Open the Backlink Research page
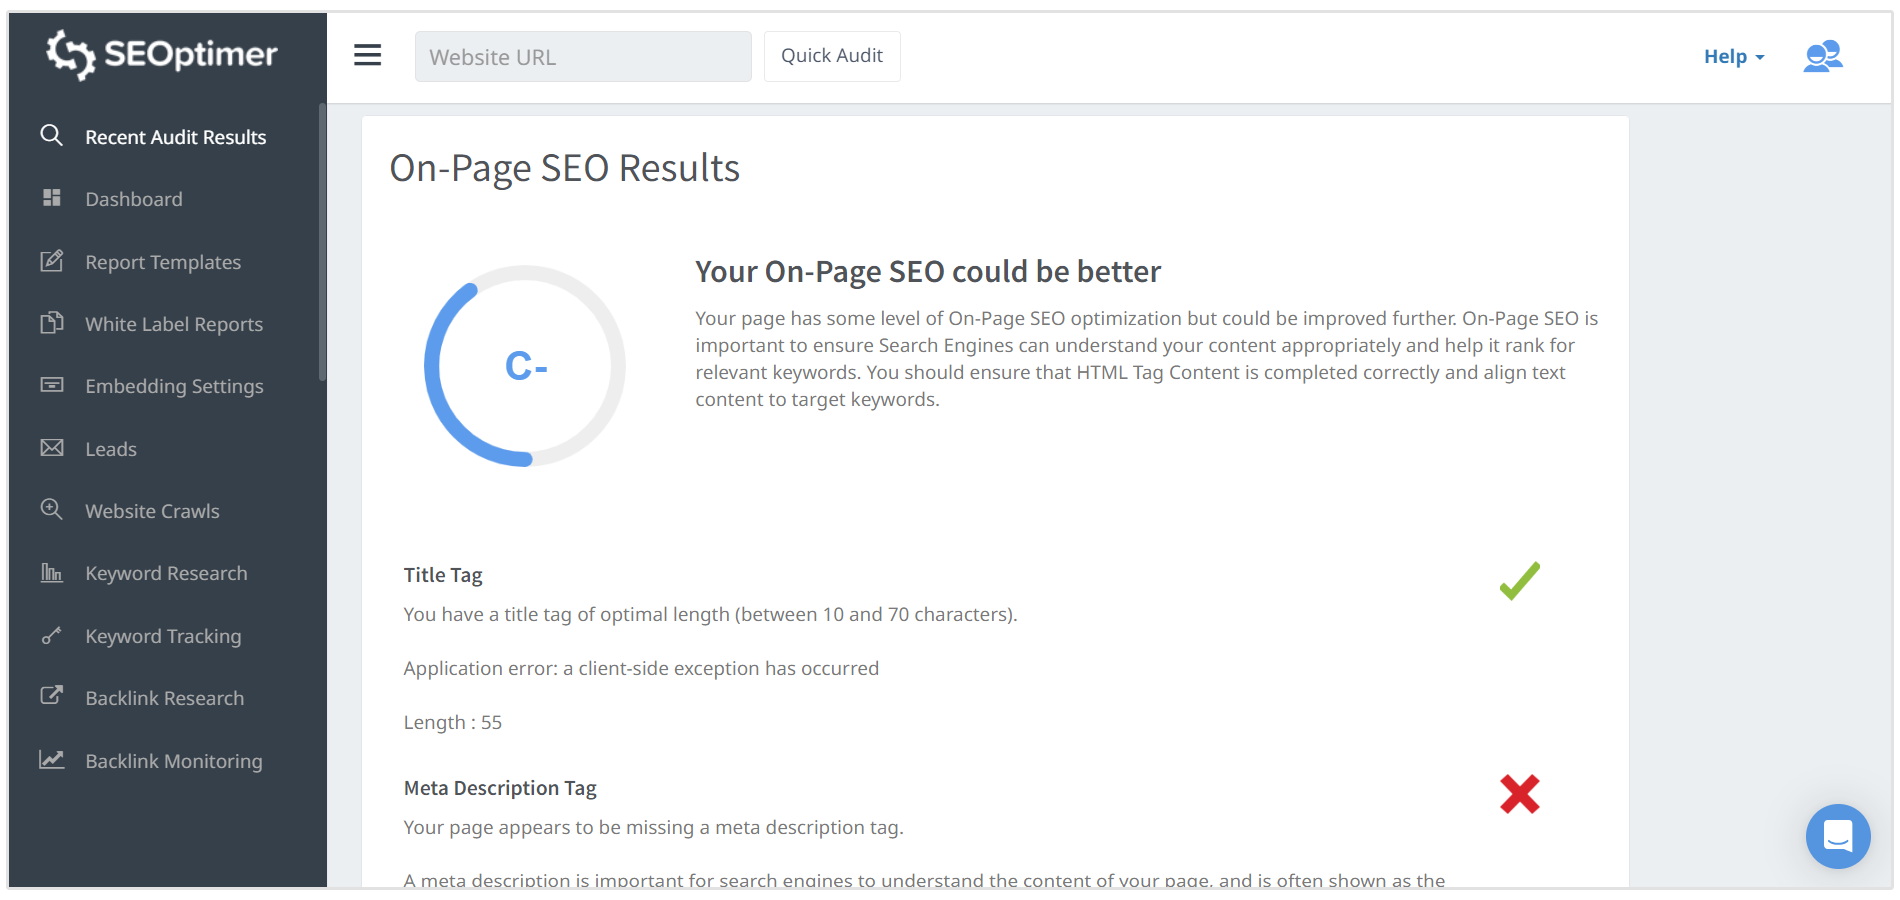The height and width of the screenshot is (900, 1900). pos(164,698)
